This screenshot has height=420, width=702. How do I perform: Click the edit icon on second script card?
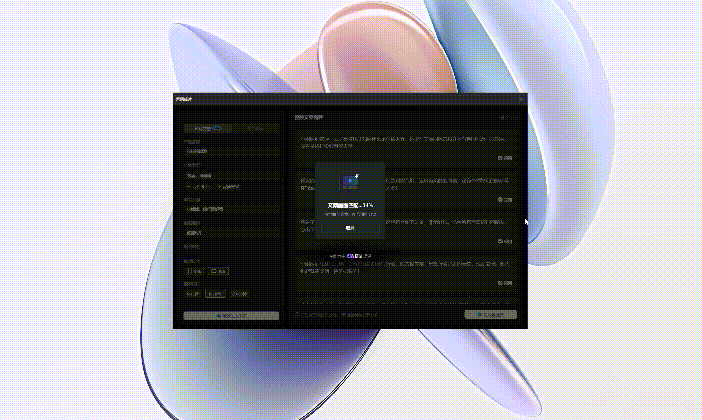click(x=500, y=200)
